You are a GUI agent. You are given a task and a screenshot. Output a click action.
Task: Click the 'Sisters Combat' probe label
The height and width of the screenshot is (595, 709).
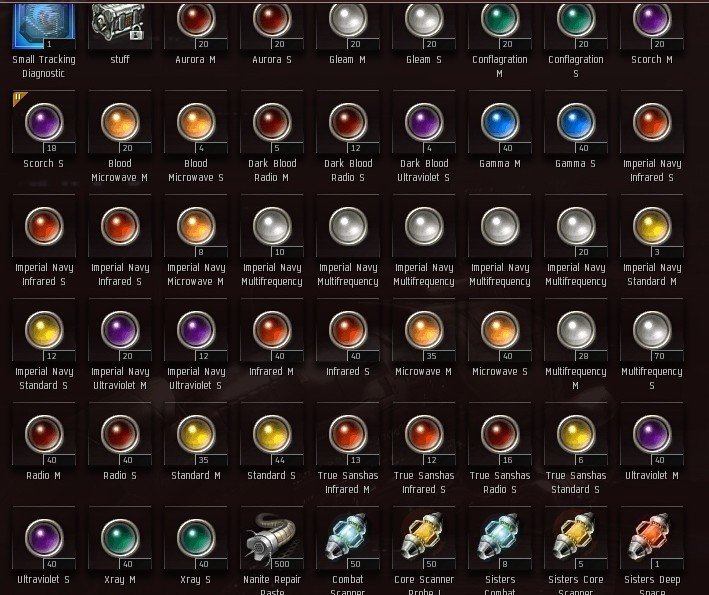pyautogui.click(x=500, y=586)
